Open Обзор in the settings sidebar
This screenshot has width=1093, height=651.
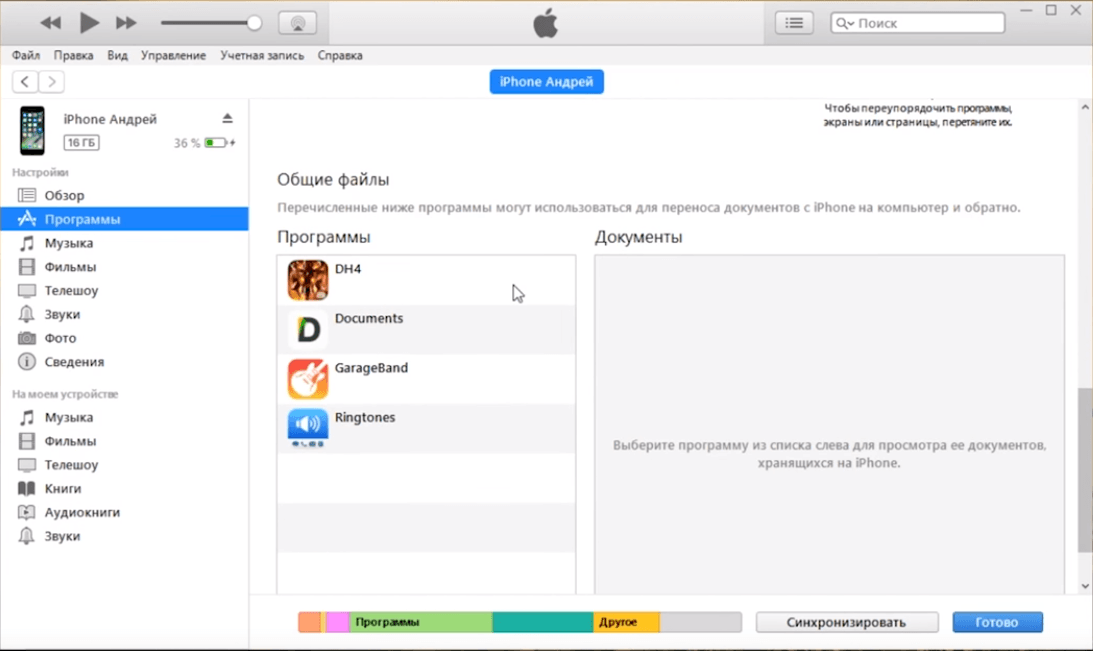coord(64,195)
